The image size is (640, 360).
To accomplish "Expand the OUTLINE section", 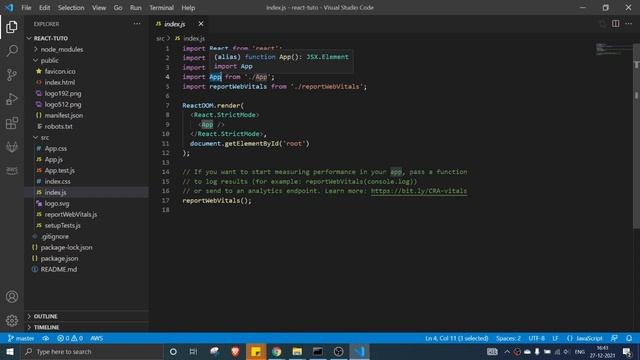I will point(45,316).
